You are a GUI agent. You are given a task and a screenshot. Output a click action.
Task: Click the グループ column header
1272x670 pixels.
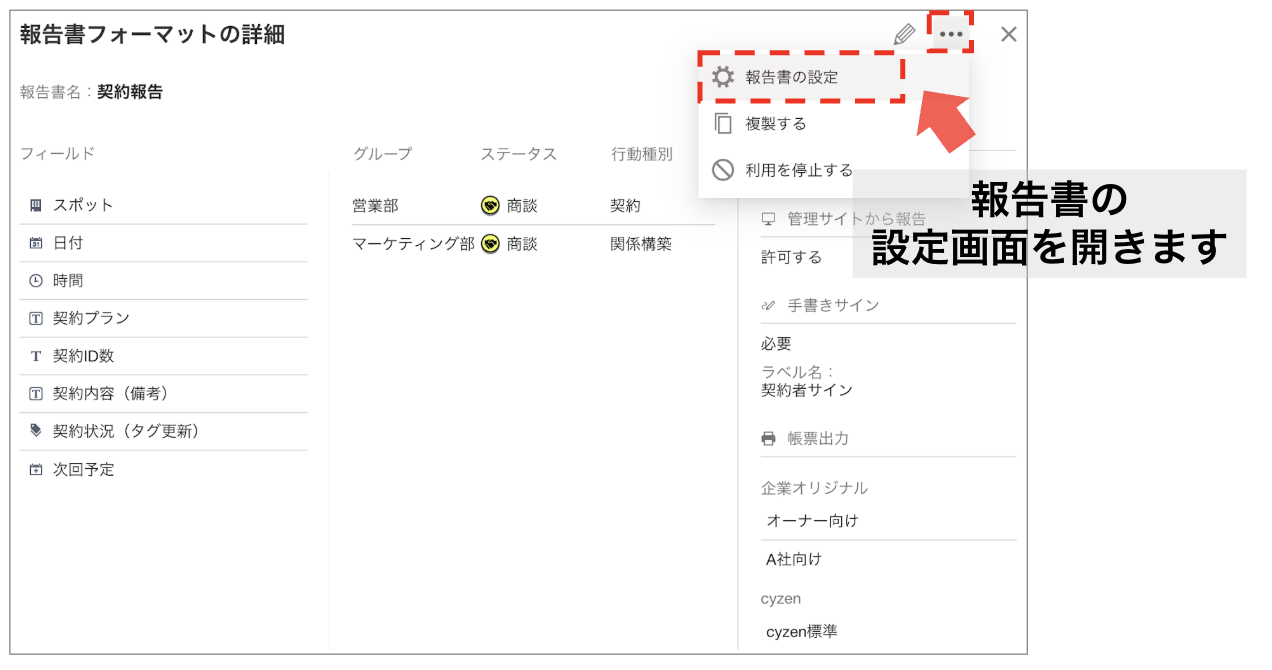(x=382, y=154)
